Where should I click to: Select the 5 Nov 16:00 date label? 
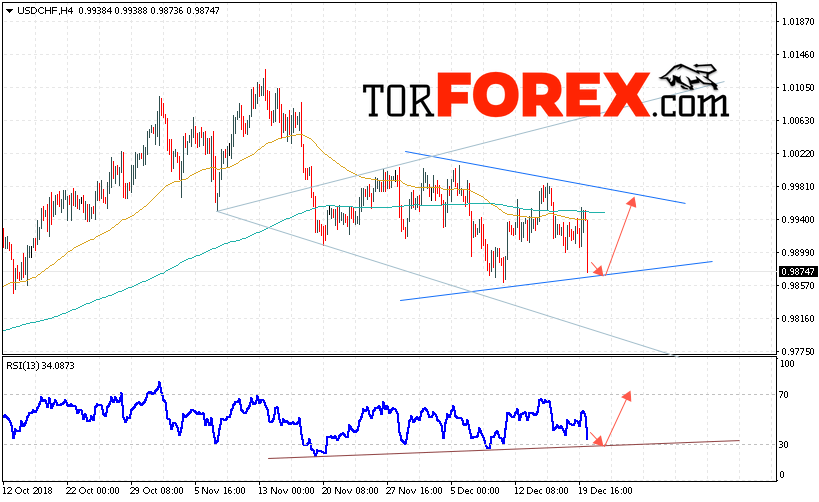point(220,491)
